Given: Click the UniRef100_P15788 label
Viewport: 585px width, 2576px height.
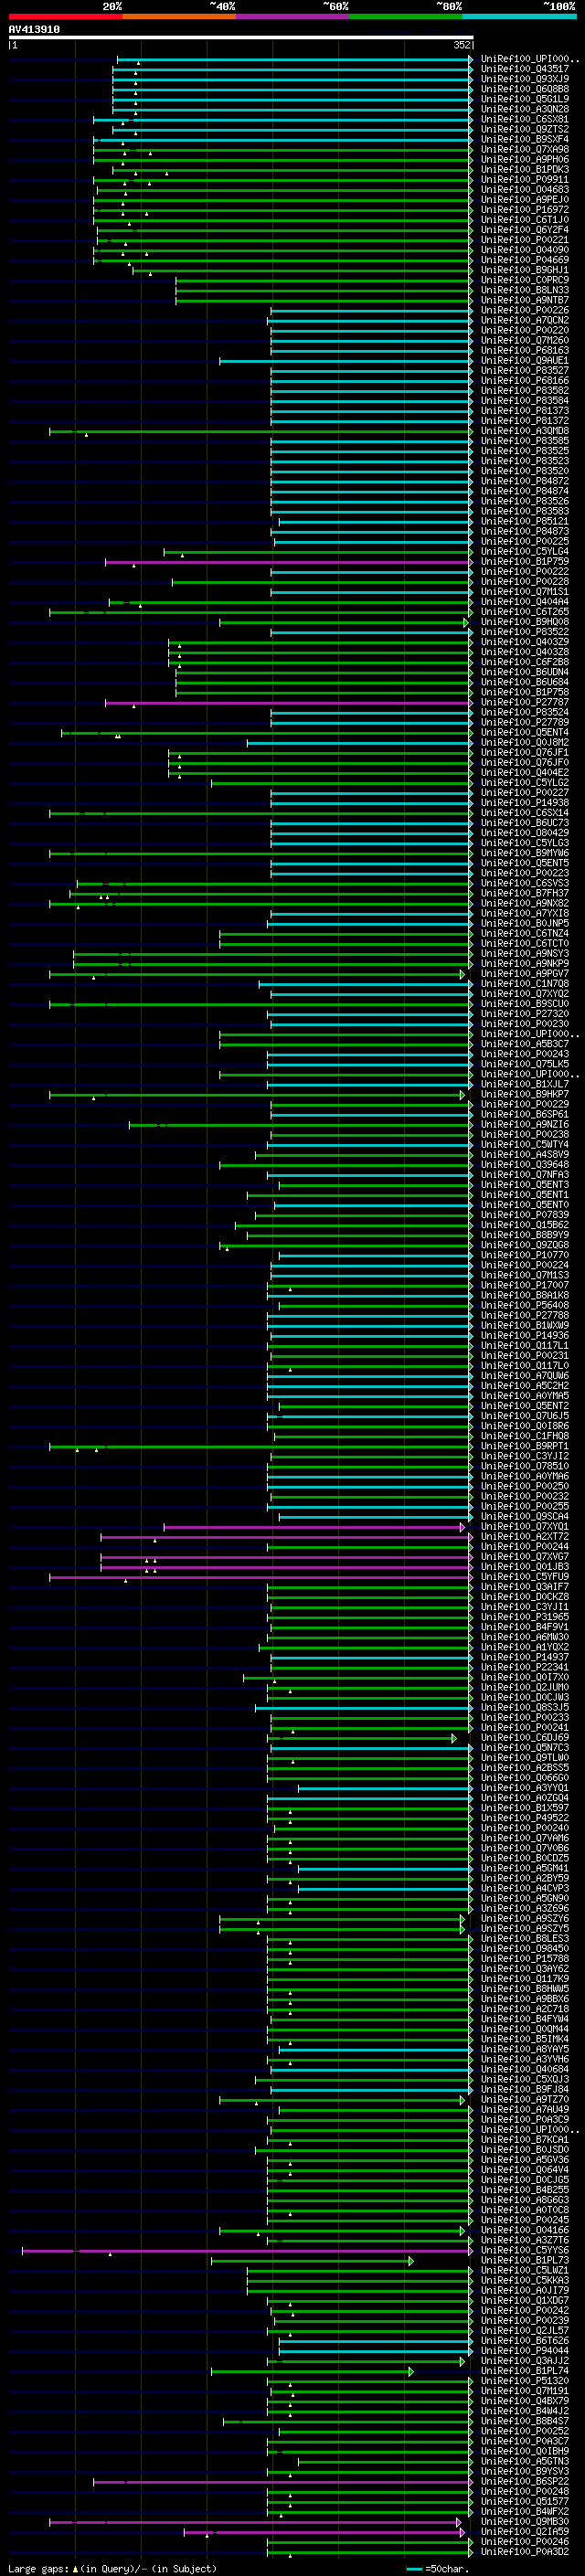Looking at the screenshot, I should (524, 1959).
